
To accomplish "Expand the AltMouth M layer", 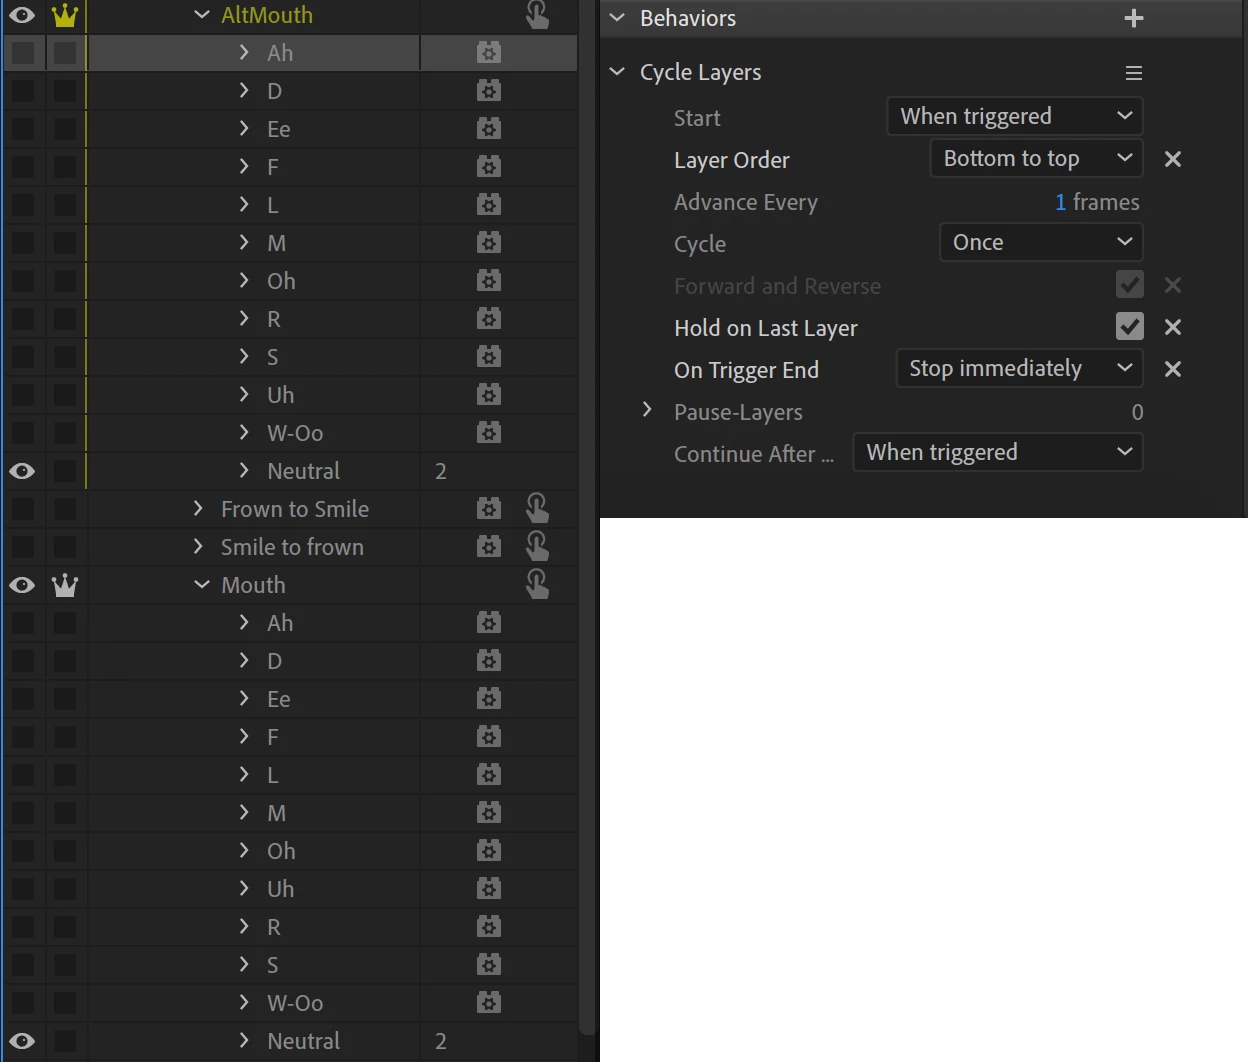I will (x=244, y=243).
